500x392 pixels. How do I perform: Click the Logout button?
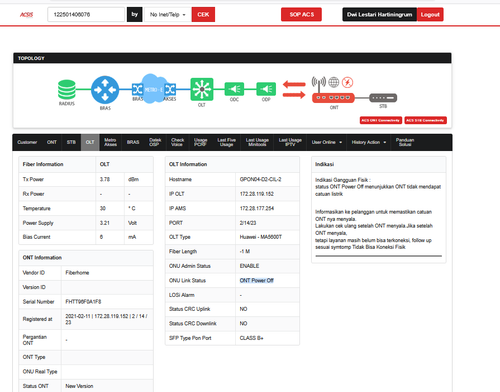(x=430, y=15)
